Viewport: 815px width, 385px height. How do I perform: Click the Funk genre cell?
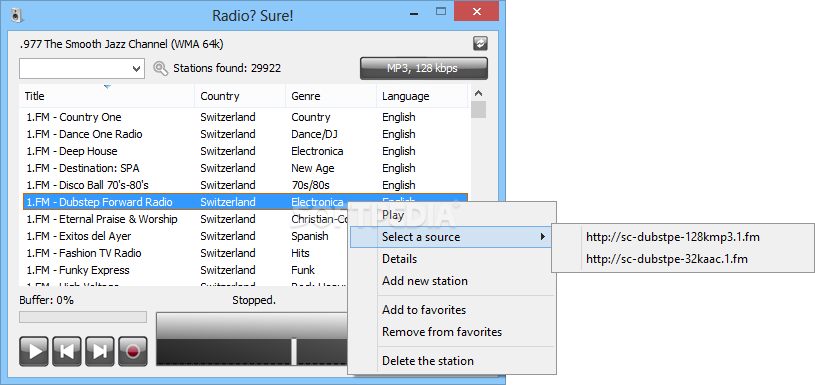pyautogui.click(x=303, y=270)
